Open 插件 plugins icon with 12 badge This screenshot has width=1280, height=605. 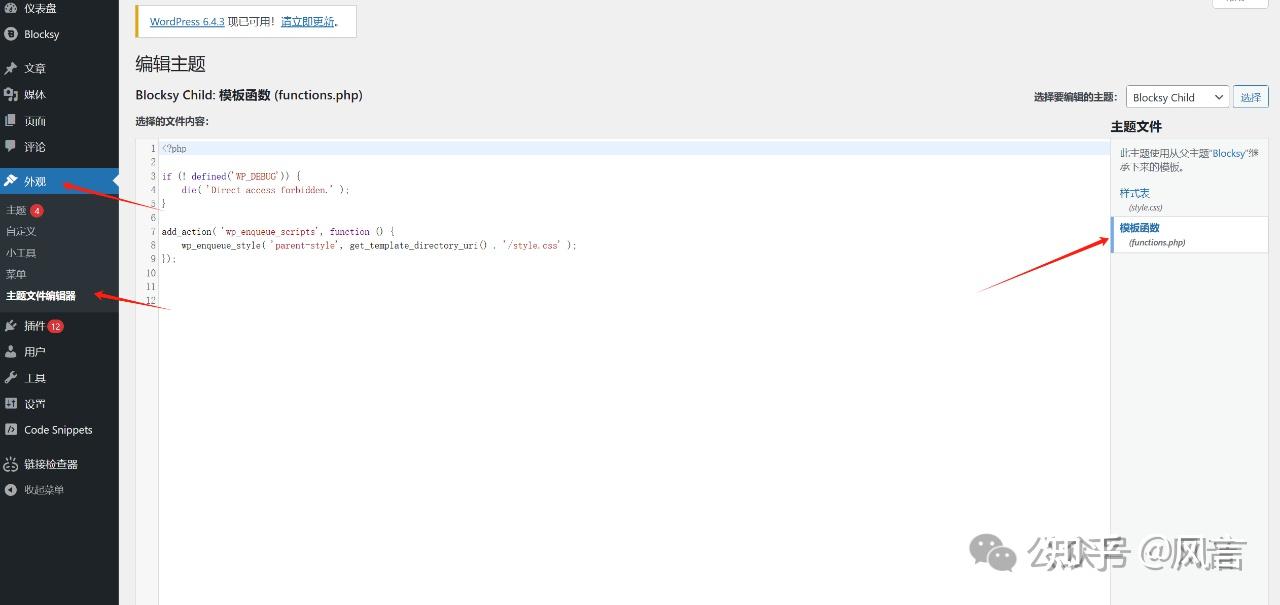click(x=11, y=326)
